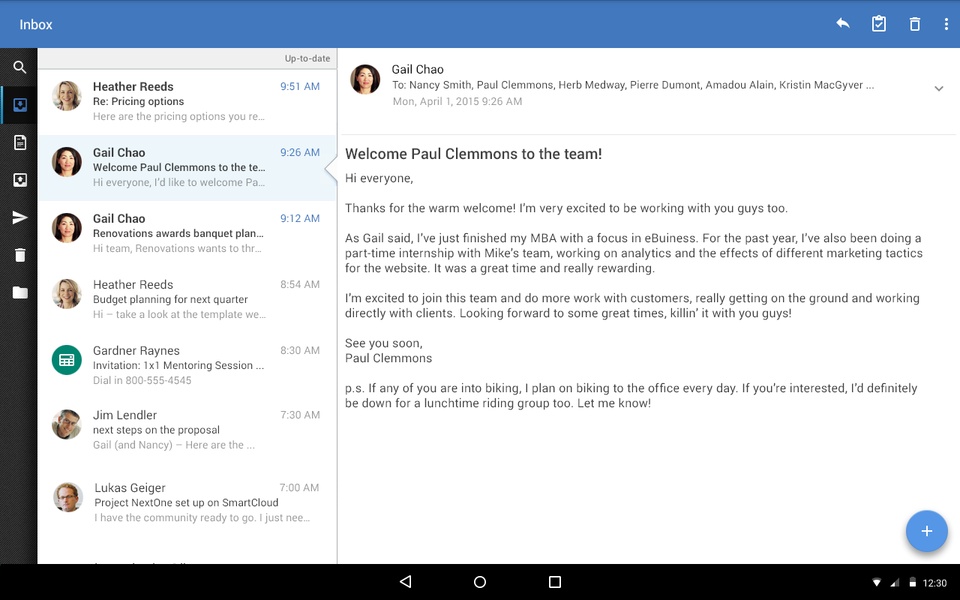This screenshot has height=600, width=960.
Task: Click Lukas Geiger's avatar photo
Action: click(x=67, y=497)
